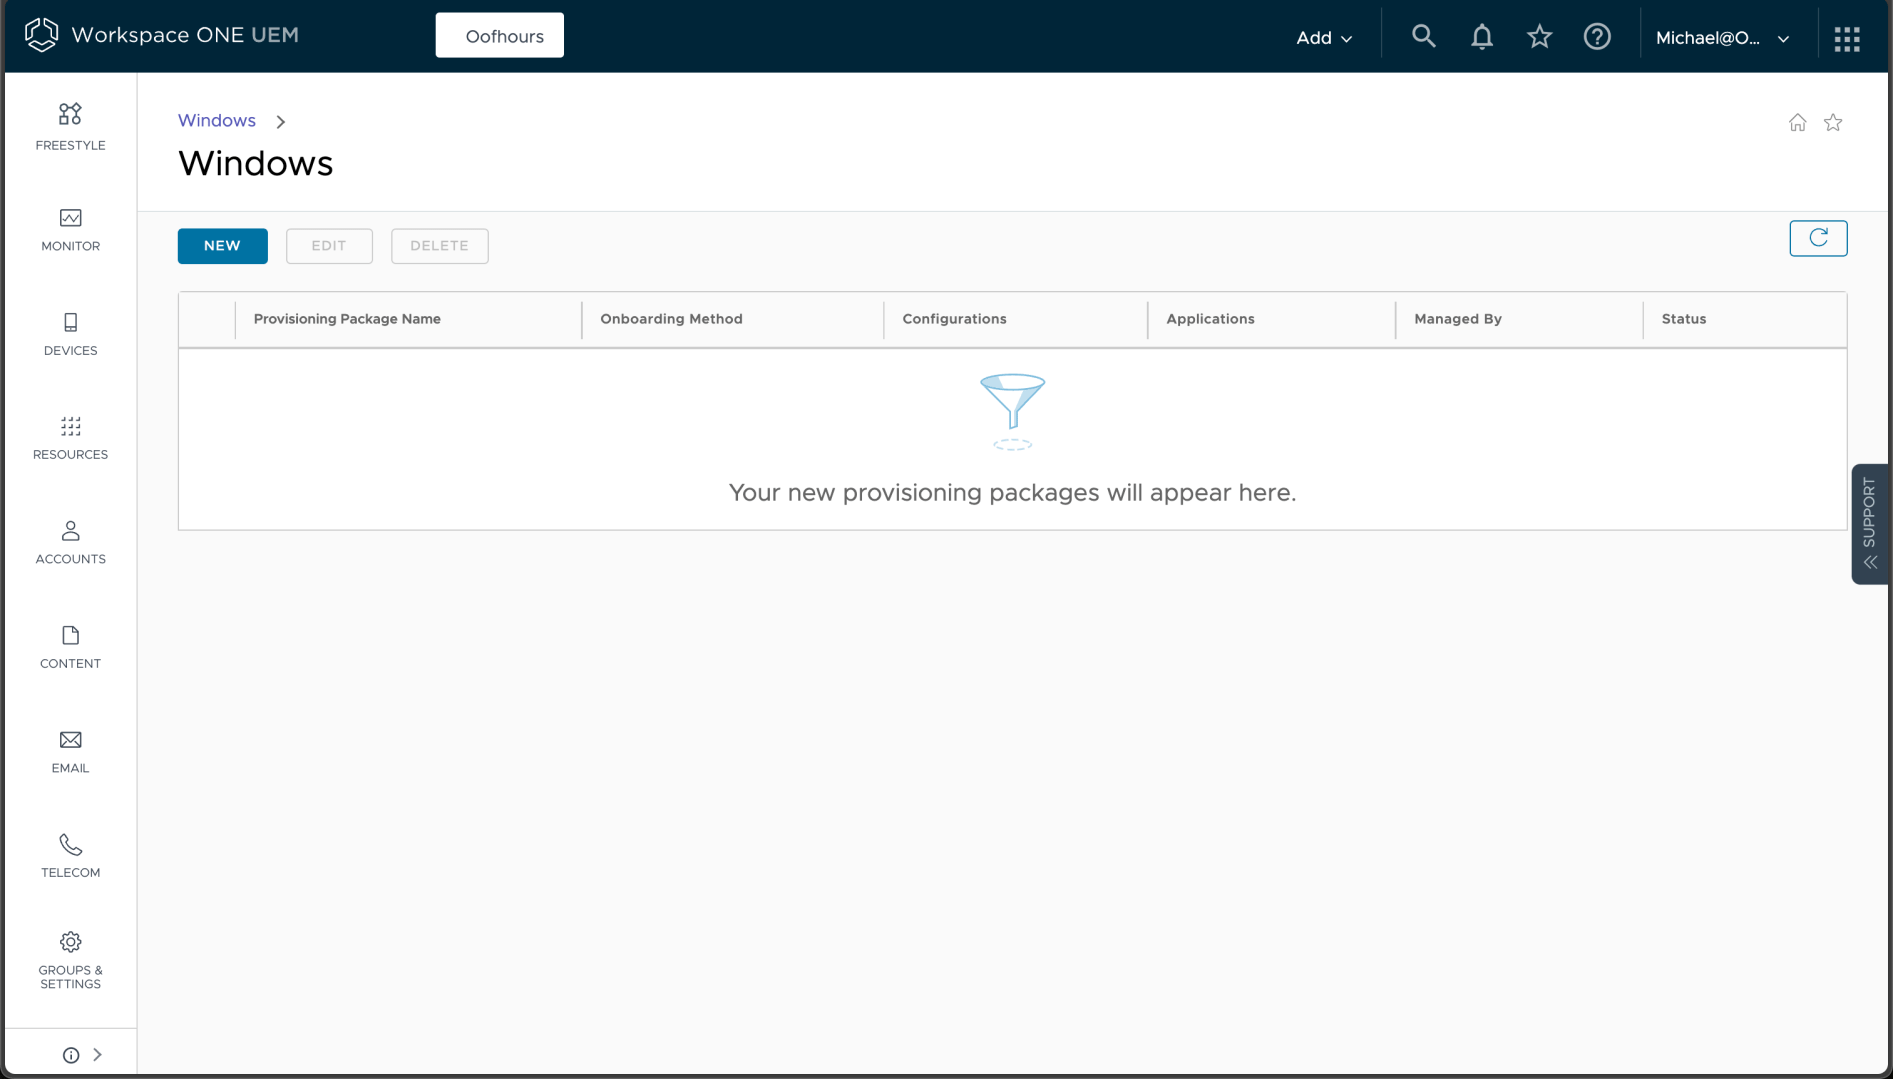Sort by Provisioning Package Name column

pyautogui.click(x=347, y=319)
